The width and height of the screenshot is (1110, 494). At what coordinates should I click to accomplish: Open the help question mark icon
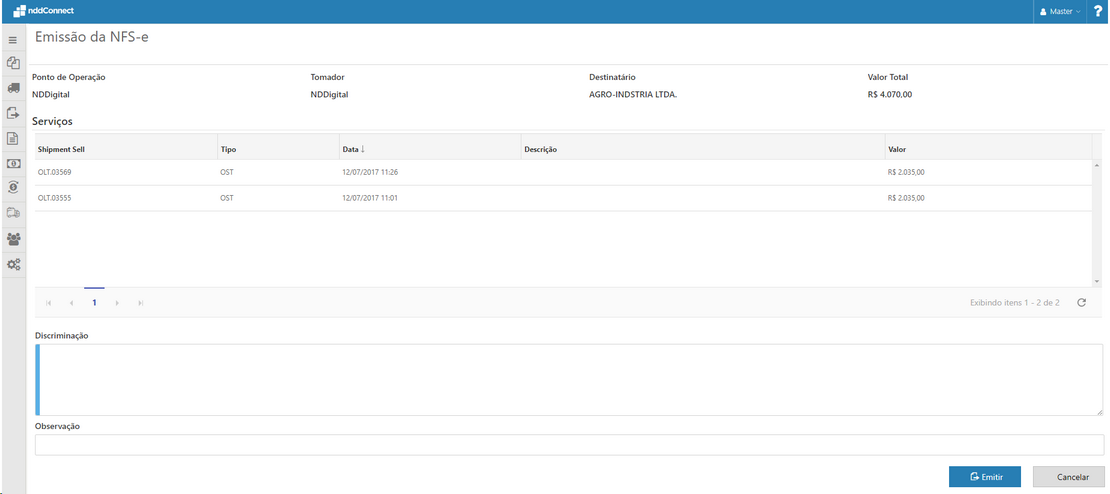(x=1097, y=11)
